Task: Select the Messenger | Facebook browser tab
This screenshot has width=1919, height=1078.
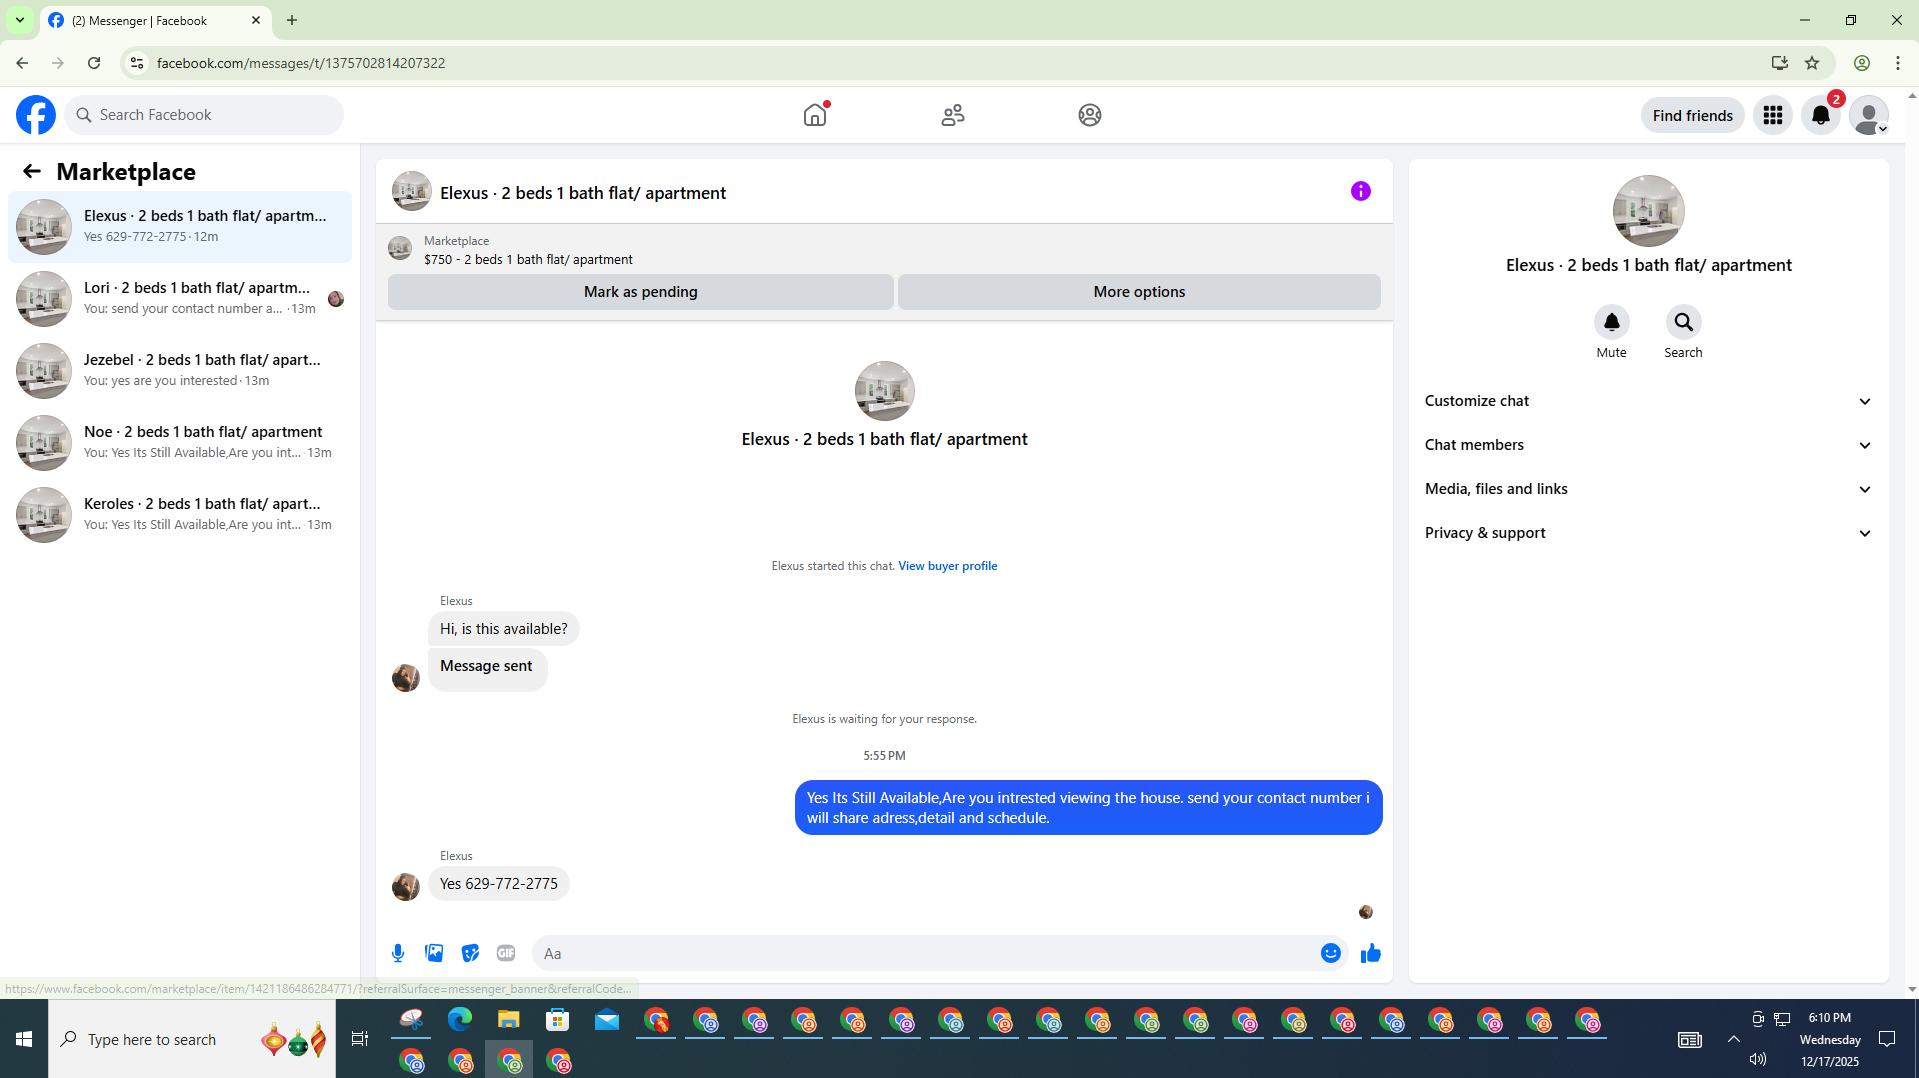Action: click(155, 20)
